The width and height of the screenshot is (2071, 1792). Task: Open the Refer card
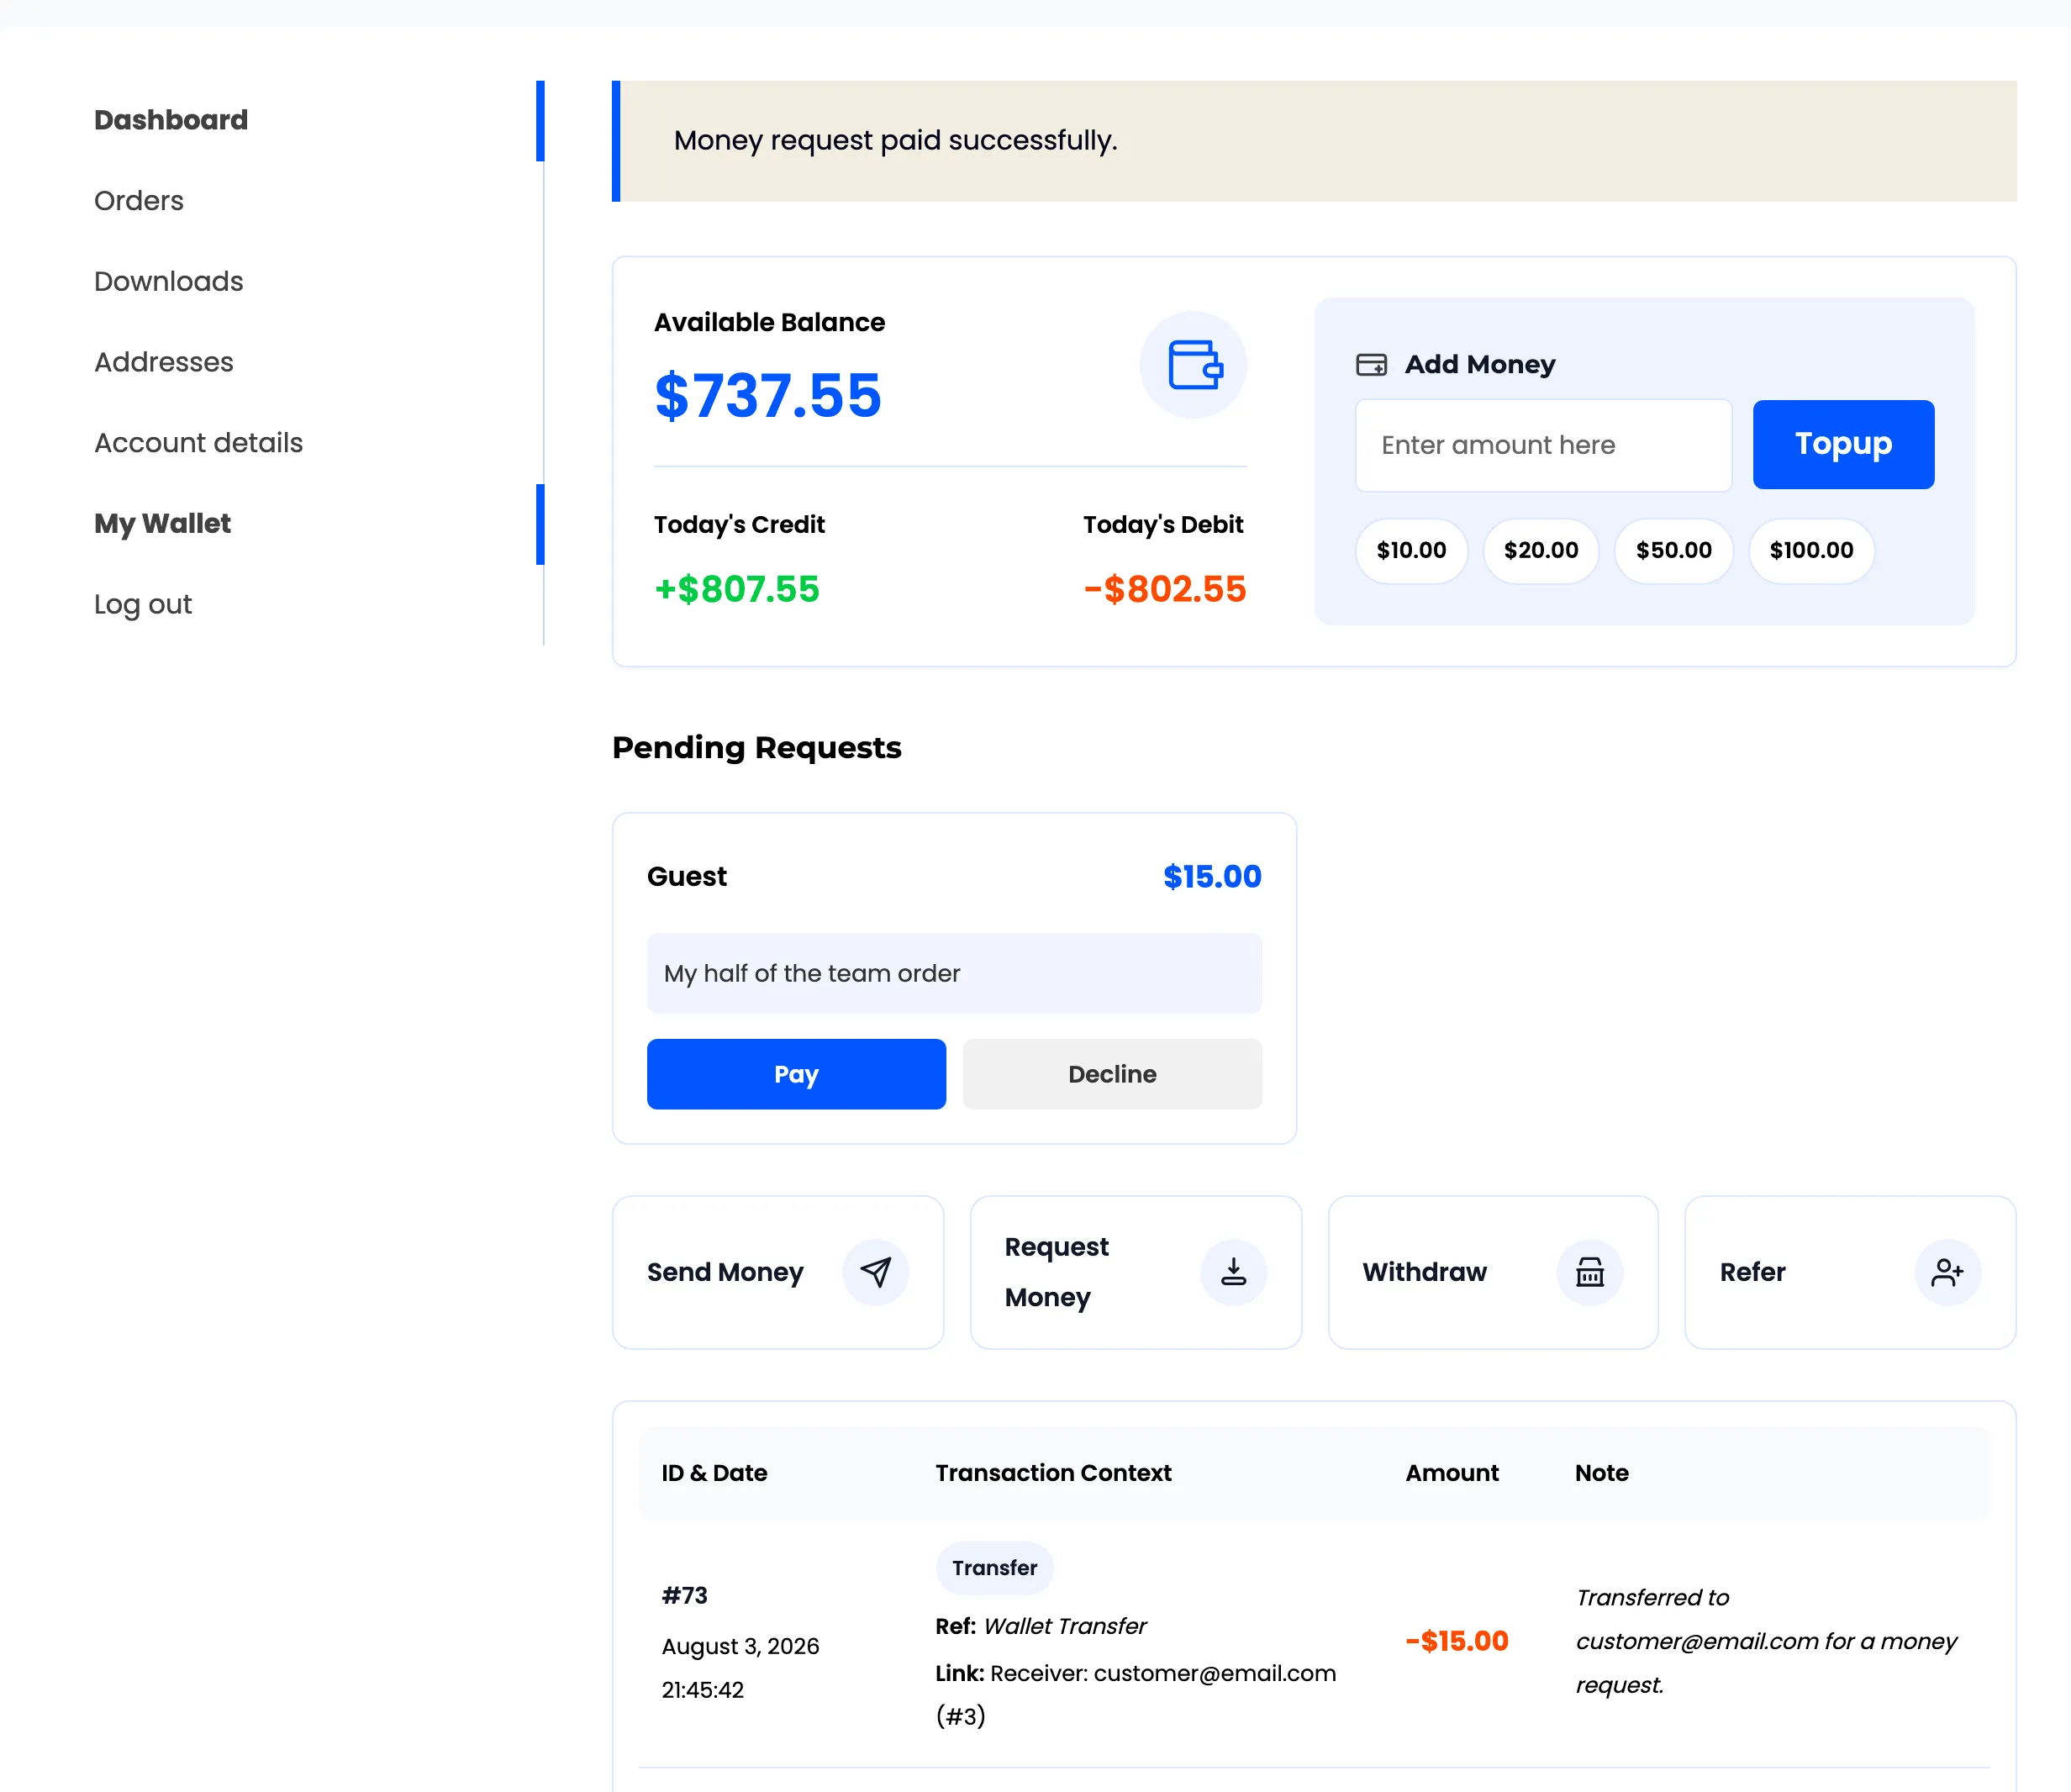tap(1850, 1272)
